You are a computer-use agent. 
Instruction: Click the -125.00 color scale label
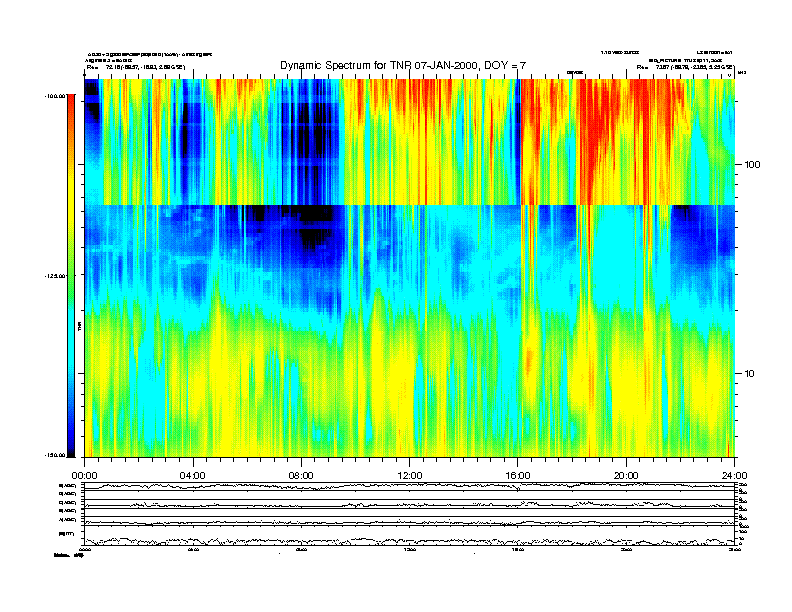[56, 276]
